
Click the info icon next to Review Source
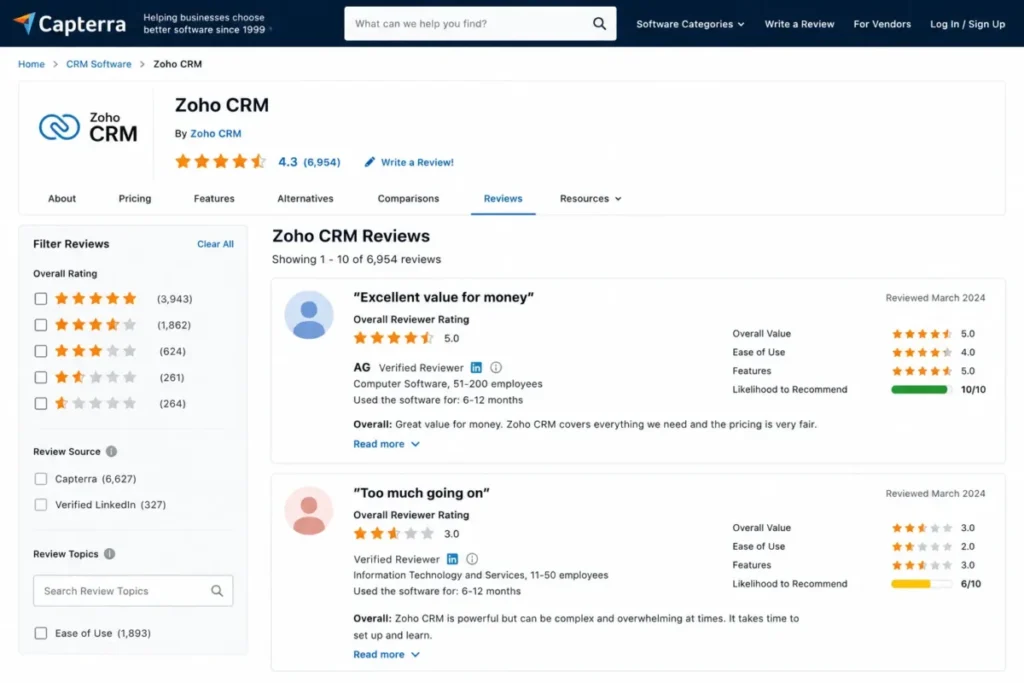[112, 451]
